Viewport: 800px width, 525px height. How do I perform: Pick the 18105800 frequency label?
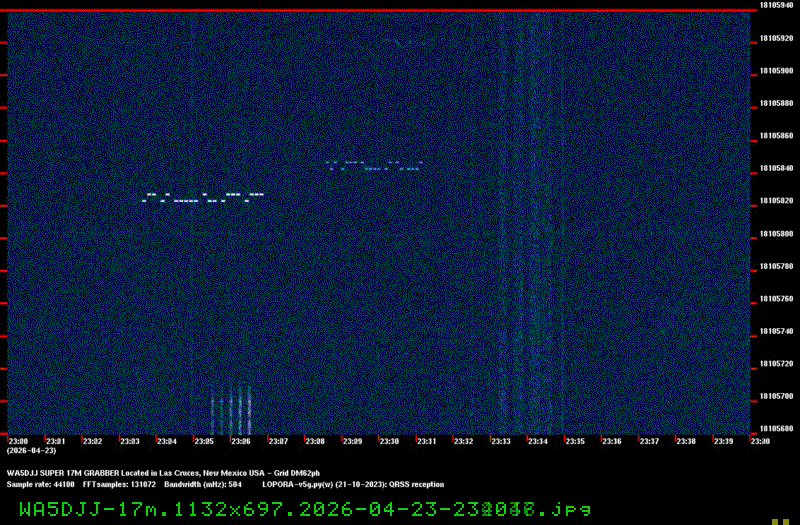click(777, 234)
